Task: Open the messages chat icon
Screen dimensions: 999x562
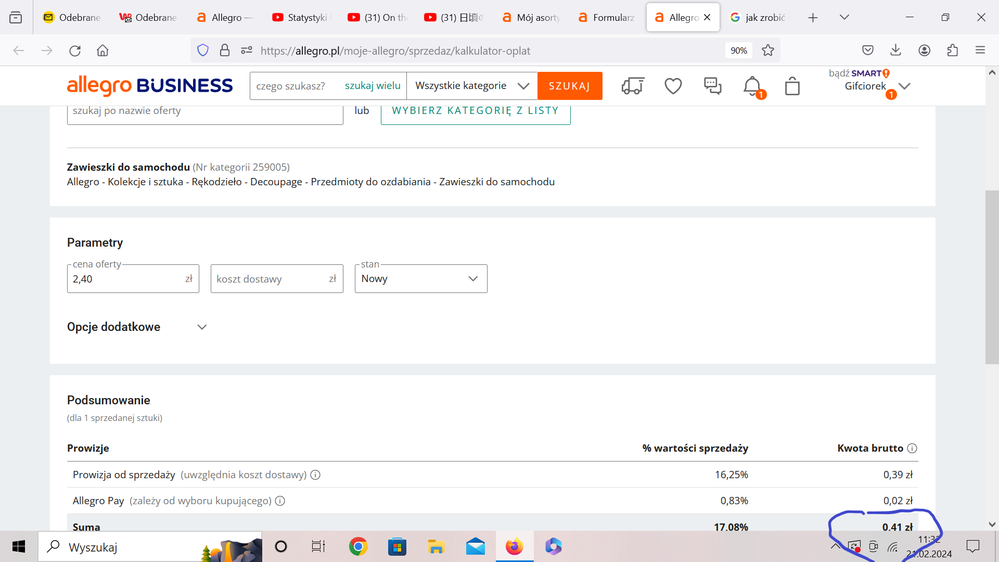Action: click(712, 87)
